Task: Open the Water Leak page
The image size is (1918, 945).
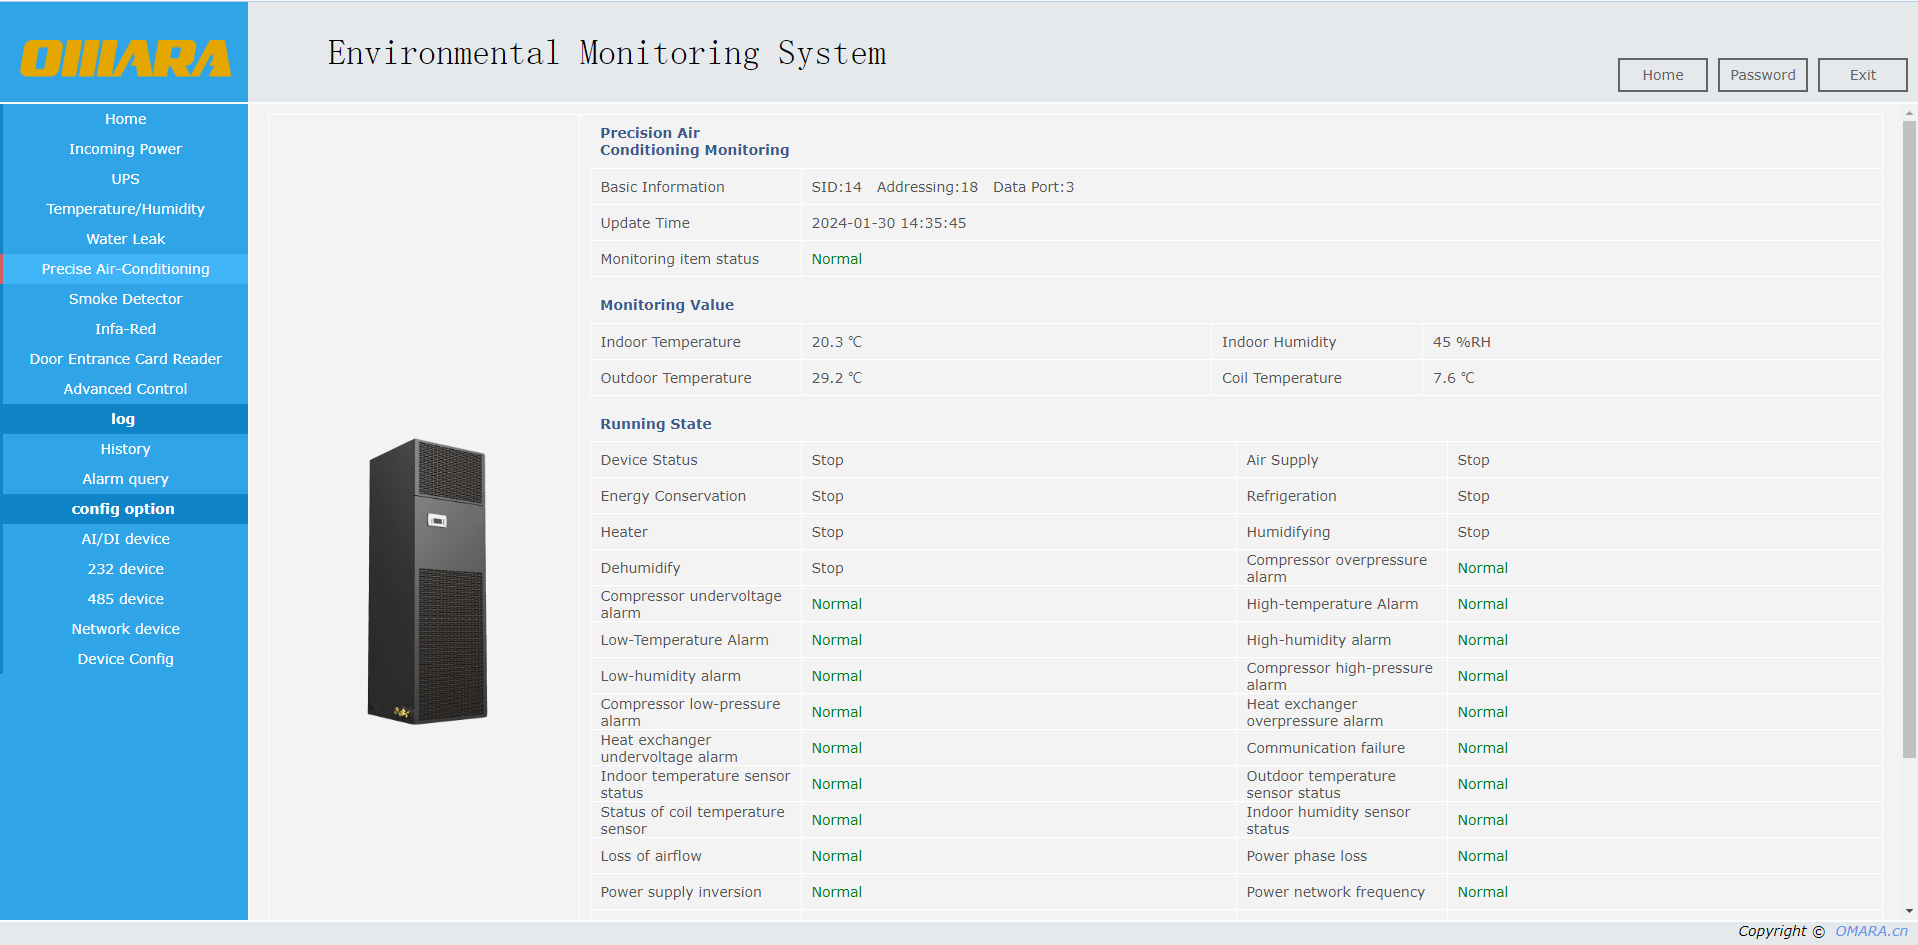Action: (x=125, y=239)
